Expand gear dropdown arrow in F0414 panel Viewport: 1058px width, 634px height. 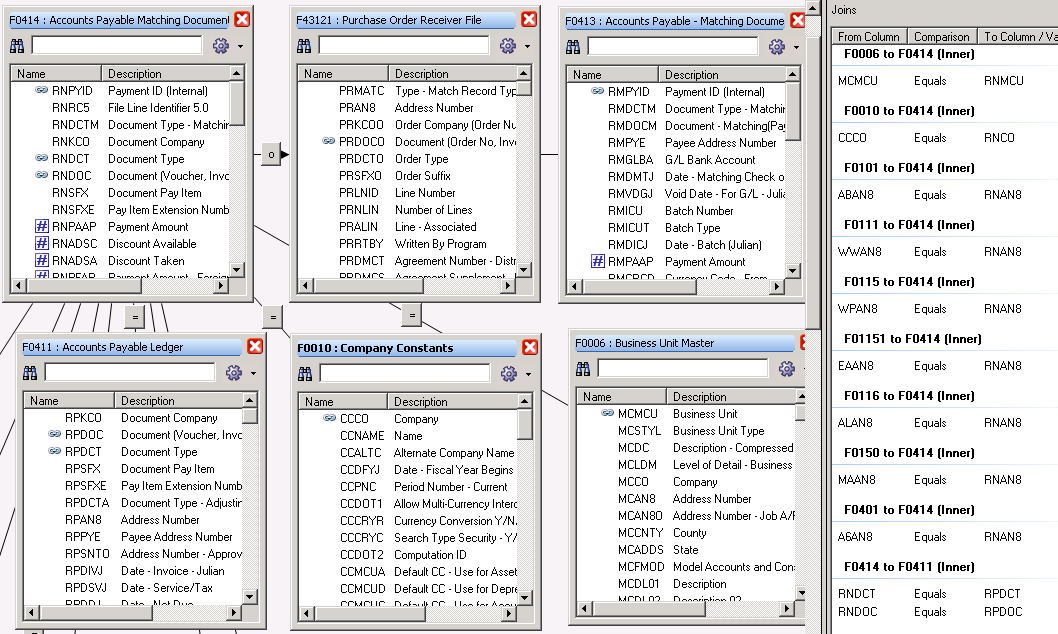[x=240, y=47]
